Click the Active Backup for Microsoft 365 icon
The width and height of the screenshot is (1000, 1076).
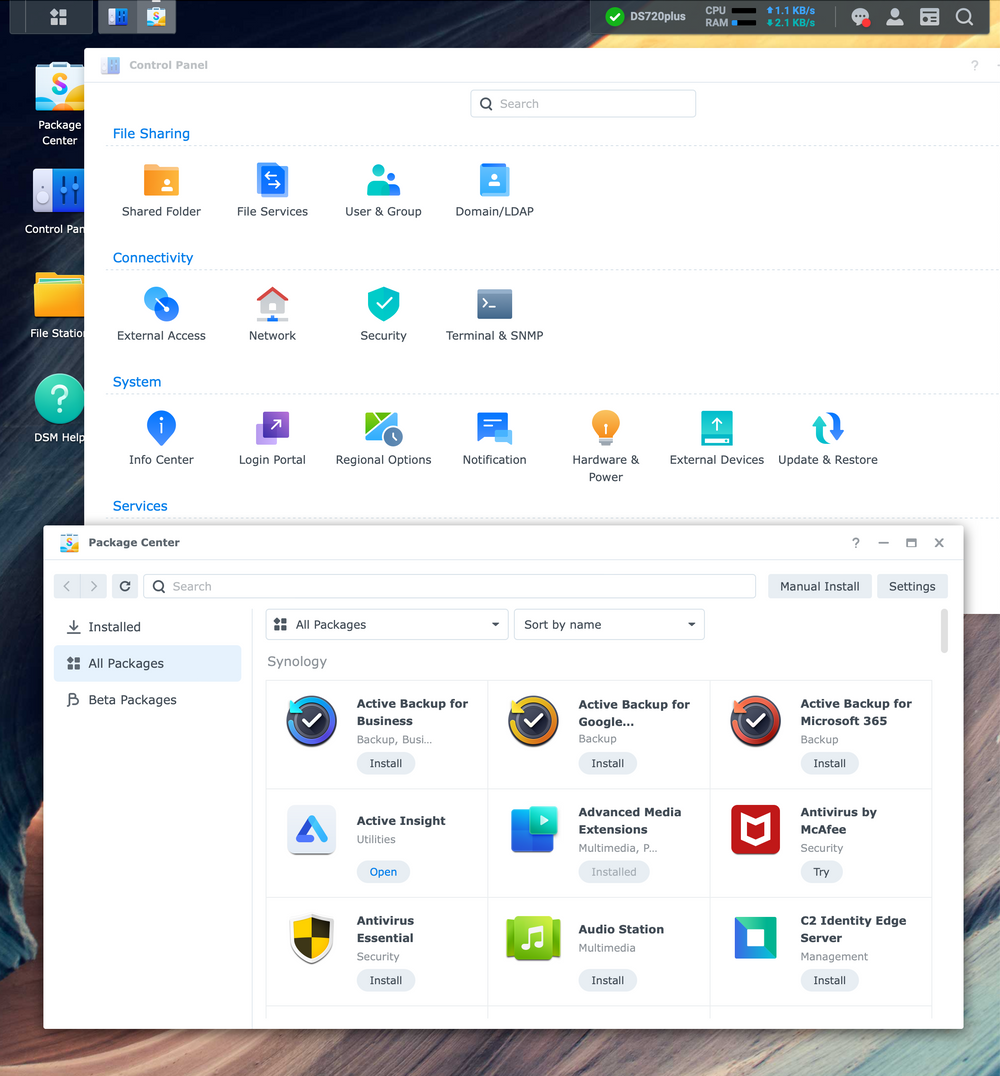(755, 721)
